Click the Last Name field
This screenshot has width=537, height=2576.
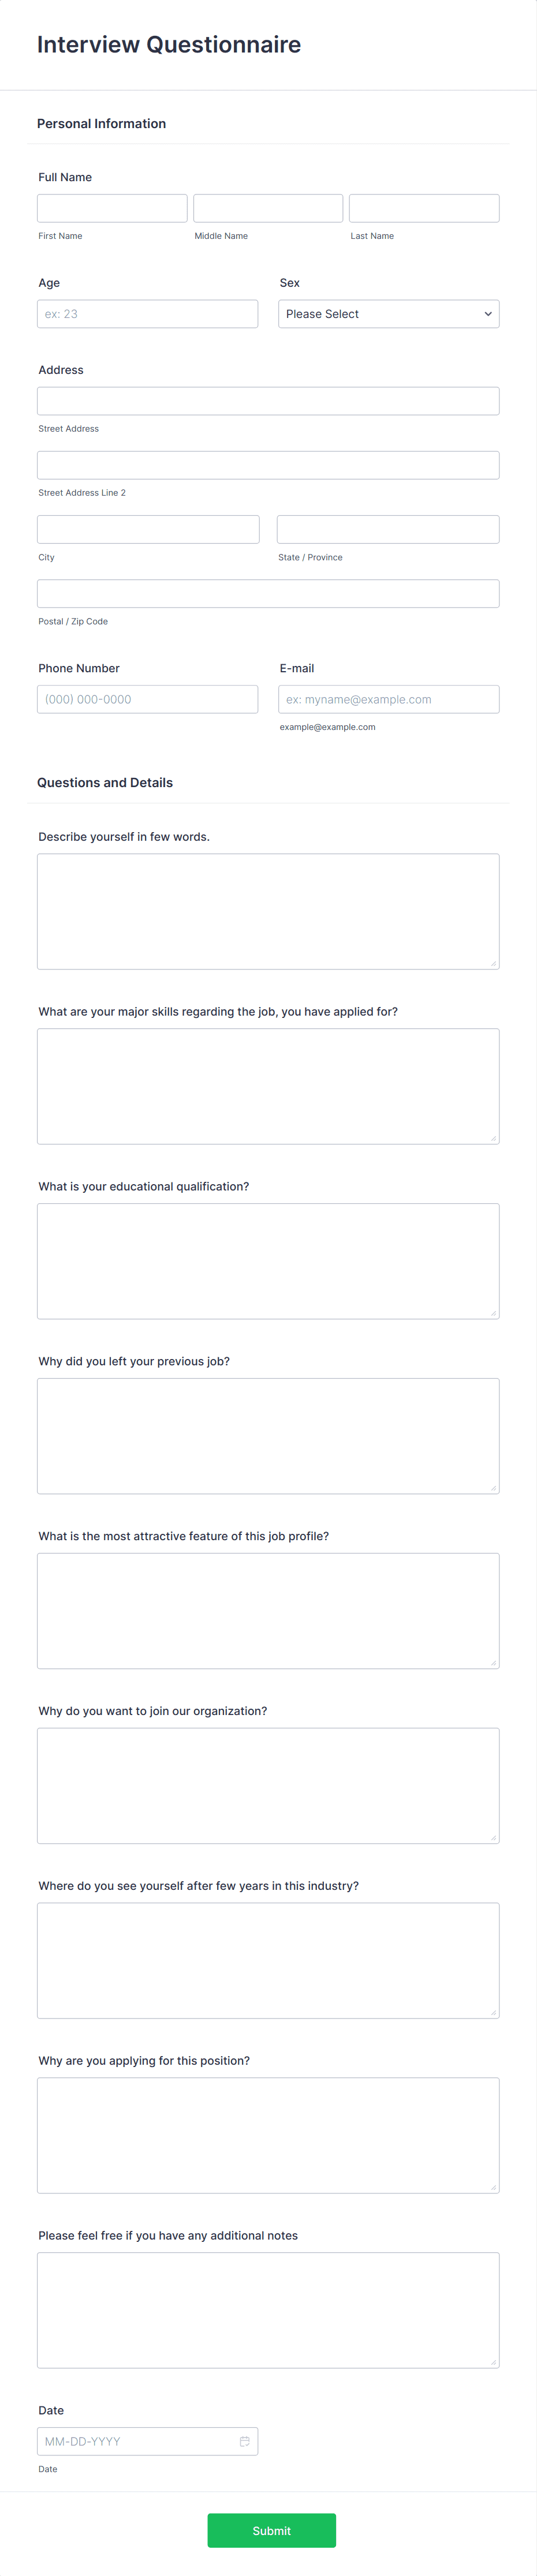tap(423, 207)
